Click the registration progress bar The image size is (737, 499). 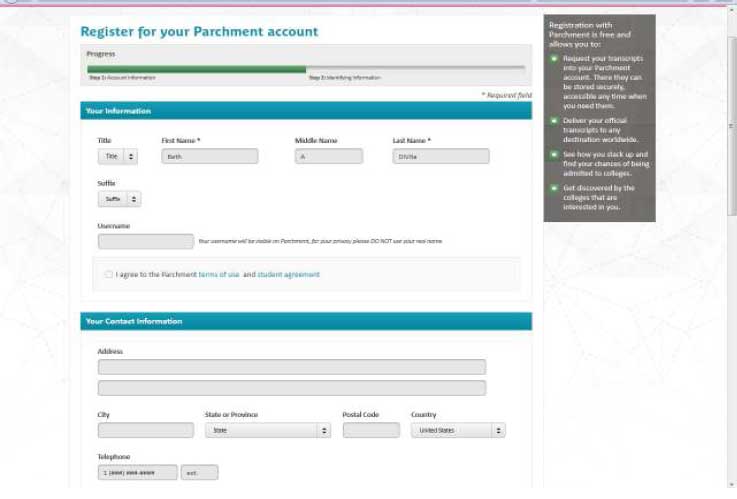coord(306,69)
